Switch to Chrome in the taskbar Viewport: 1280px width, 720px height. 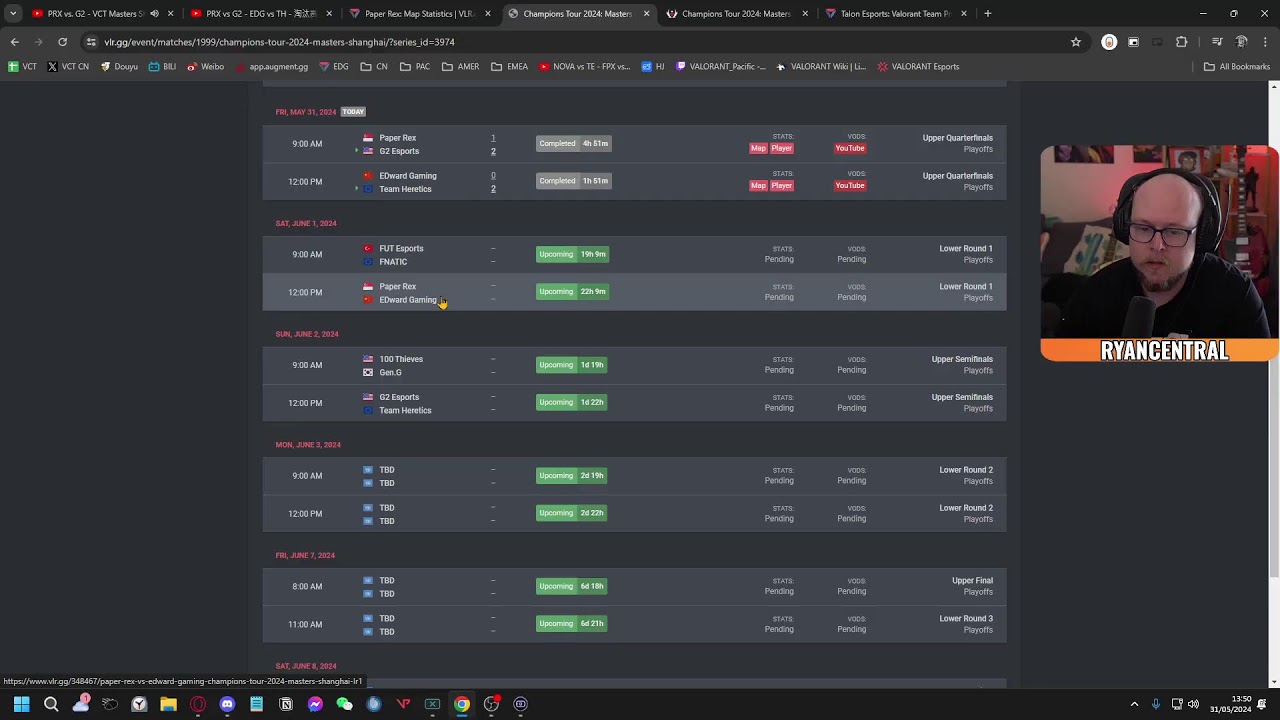(462, 704)
